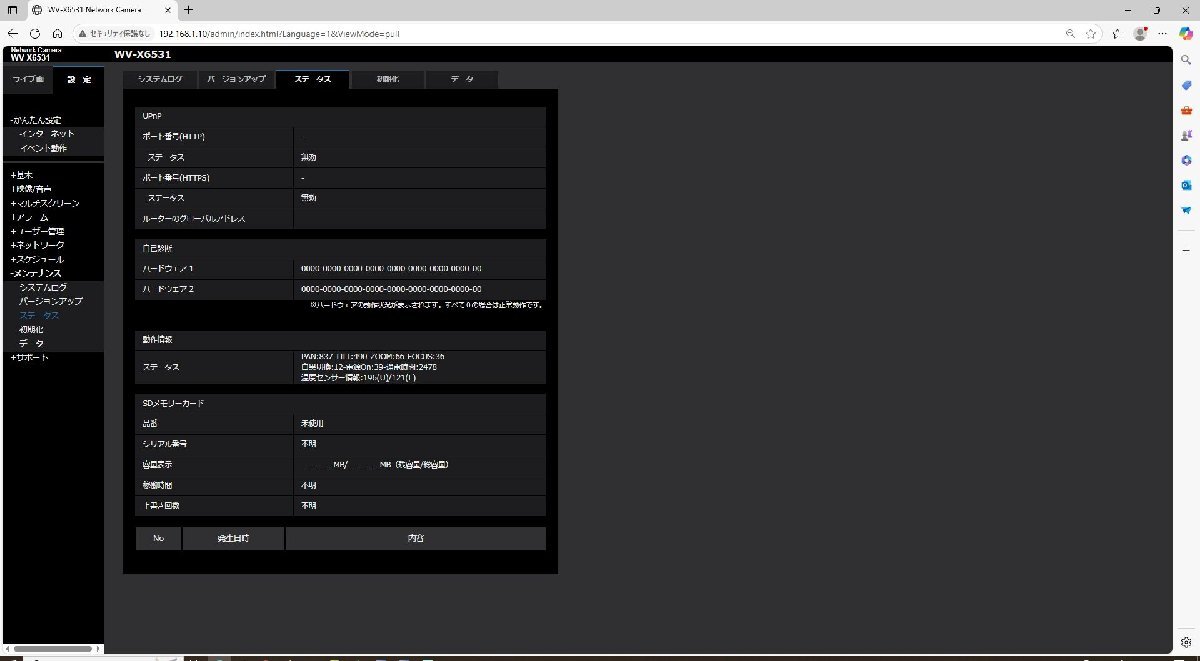Click the browser address bar
Image resolution: width=1200 pixels, height=661 pixels.
600,33
